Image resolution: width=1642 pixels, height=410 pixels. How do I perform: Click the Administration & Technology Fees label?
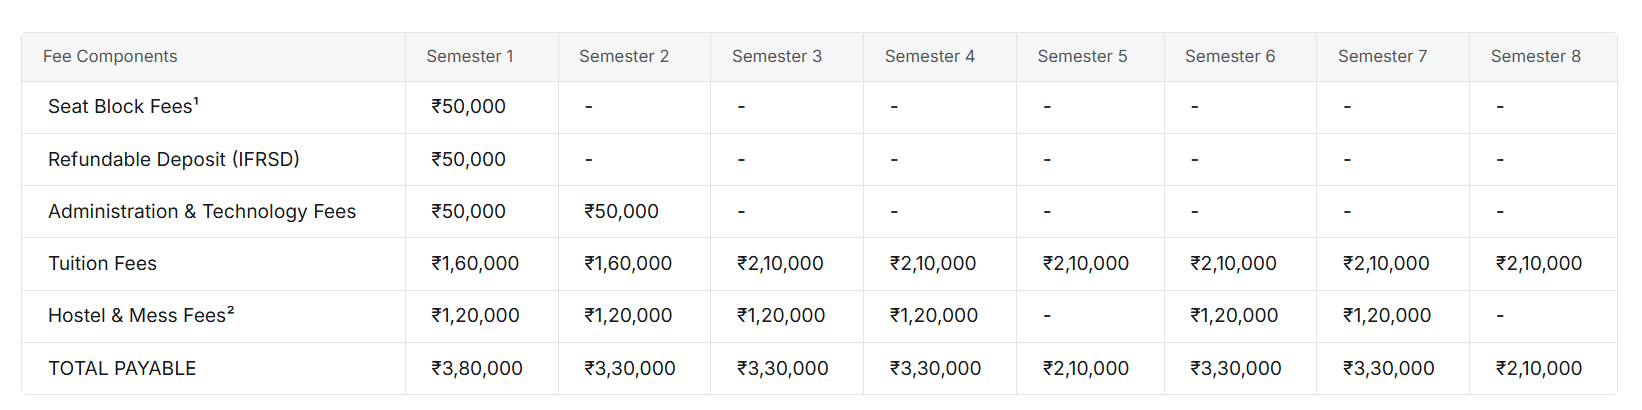point(202,212)
